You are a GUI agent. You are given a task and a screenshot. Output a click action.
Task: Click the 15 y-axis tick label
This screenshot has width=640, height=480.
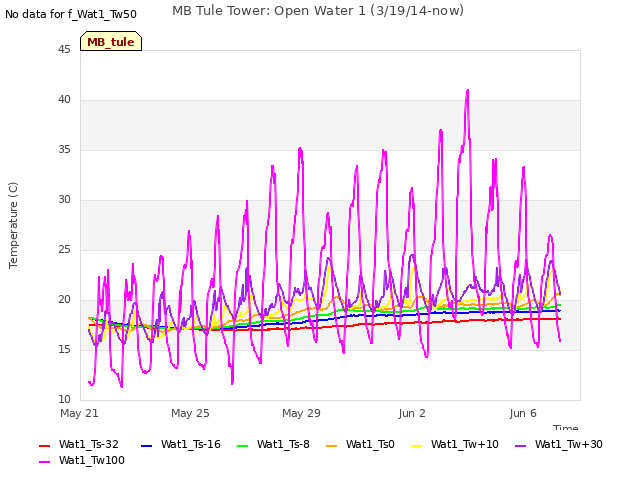[64, 350]
